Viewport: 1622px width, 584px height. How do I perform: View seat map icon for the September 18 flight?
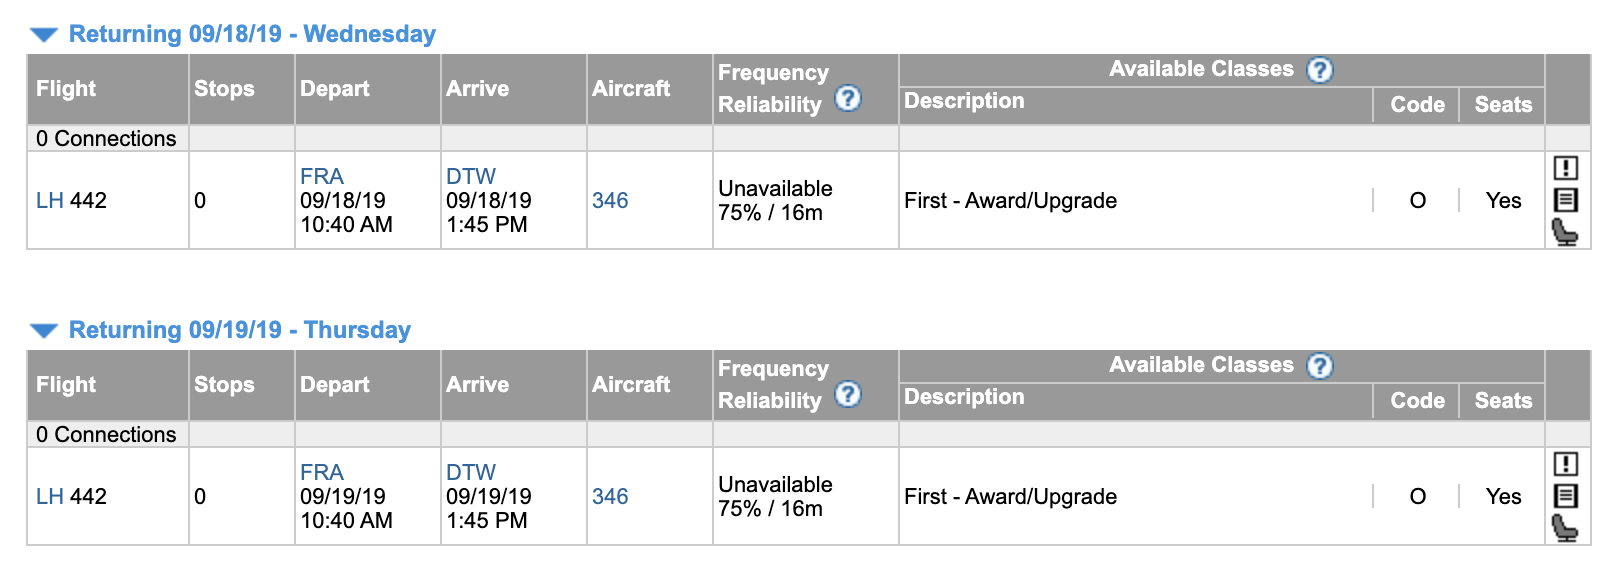coord(1566,231)
